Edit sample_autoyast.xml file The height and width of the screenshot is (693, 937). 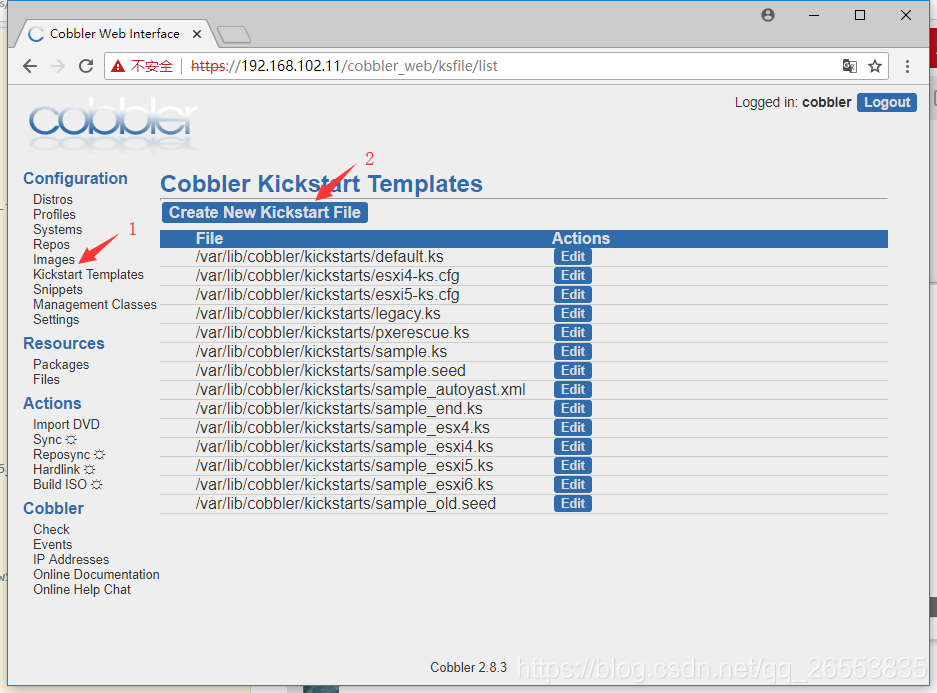point(572,390)
